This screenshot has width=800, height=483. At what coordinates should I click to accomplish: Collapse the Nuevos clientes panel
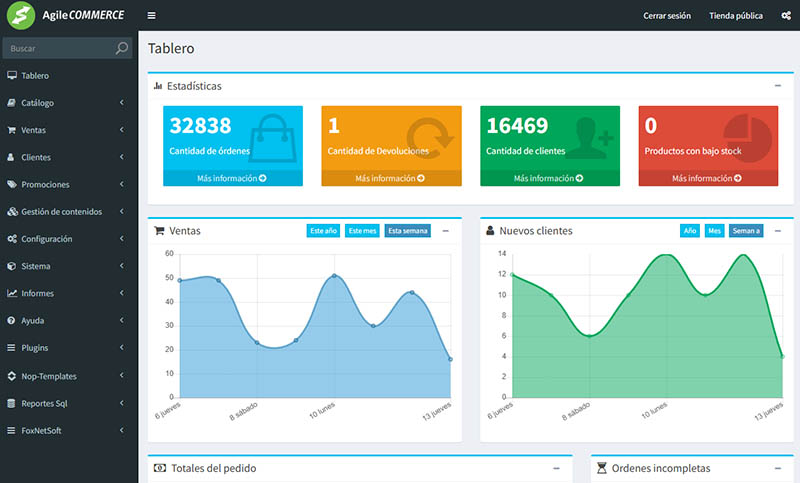[778, 231]
